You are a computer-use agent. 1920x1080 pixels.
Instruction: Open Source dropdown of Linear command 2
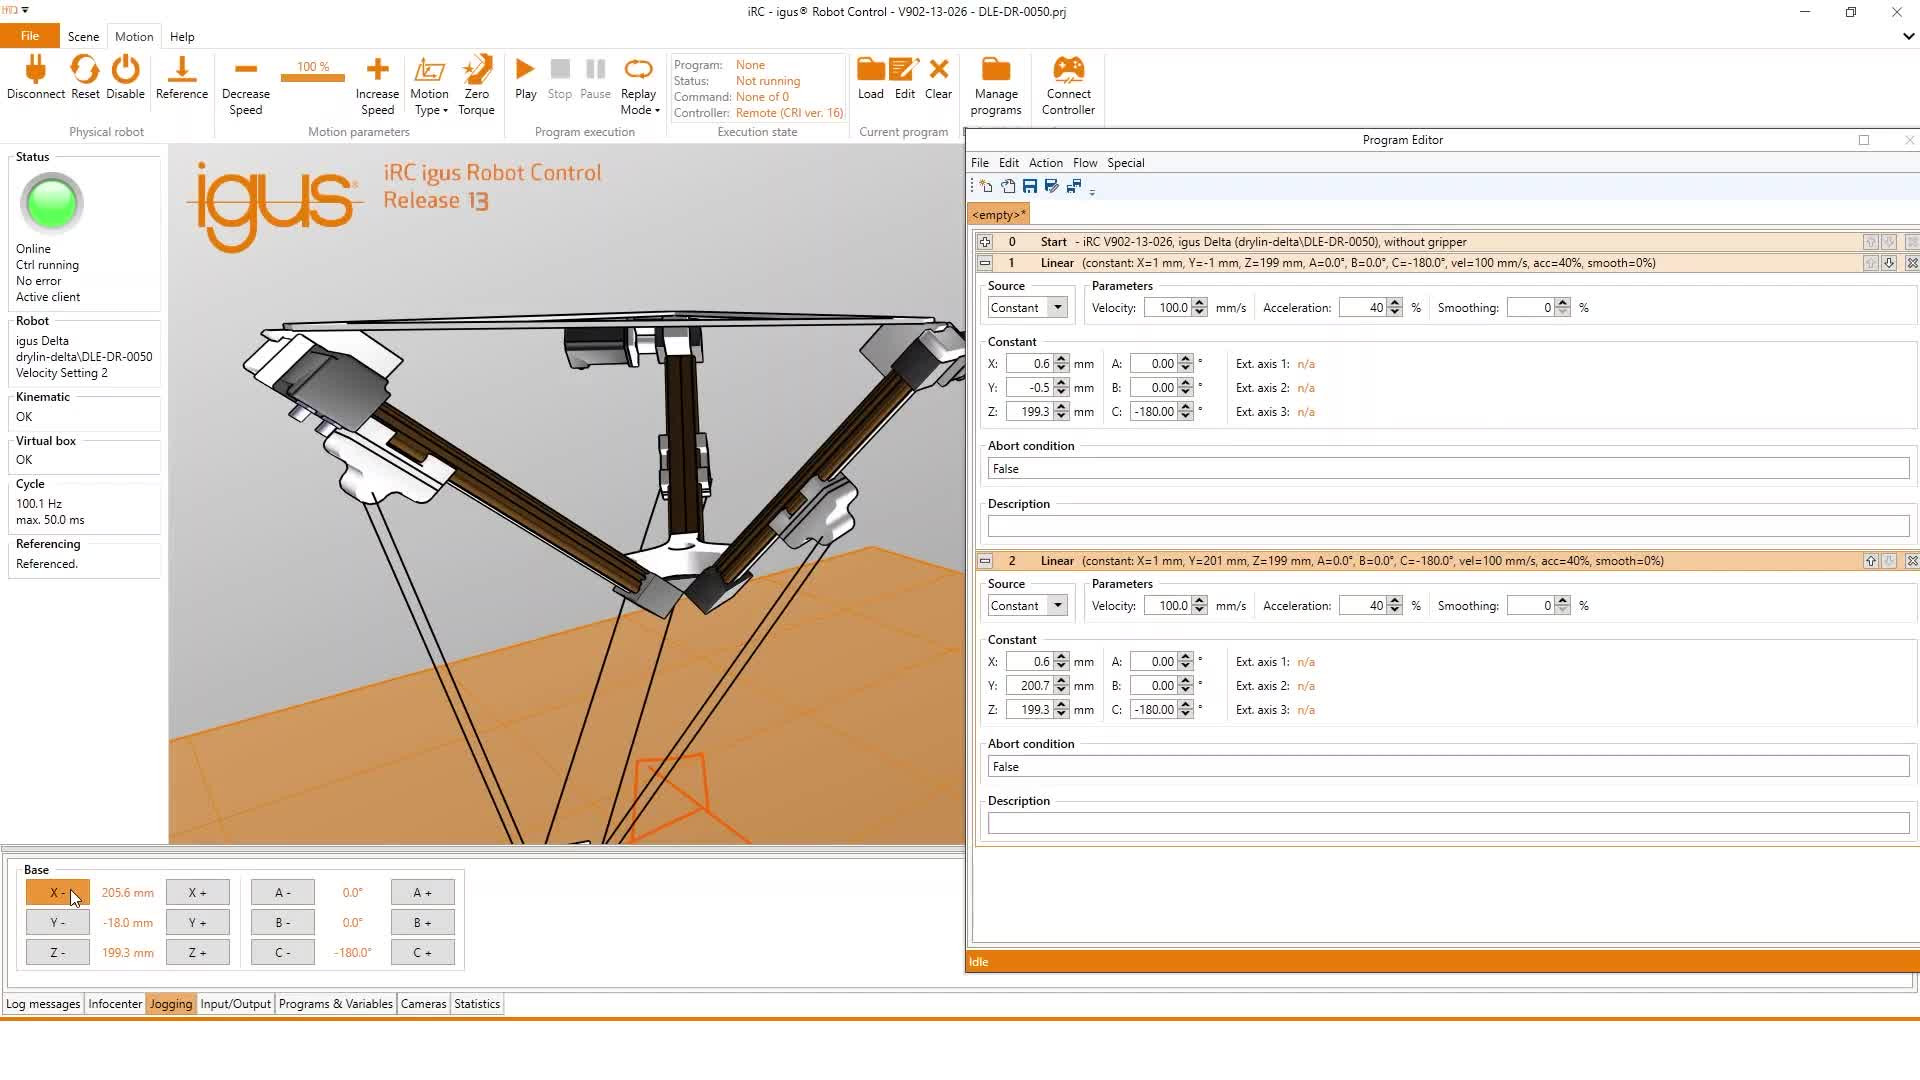(1057, 606)
